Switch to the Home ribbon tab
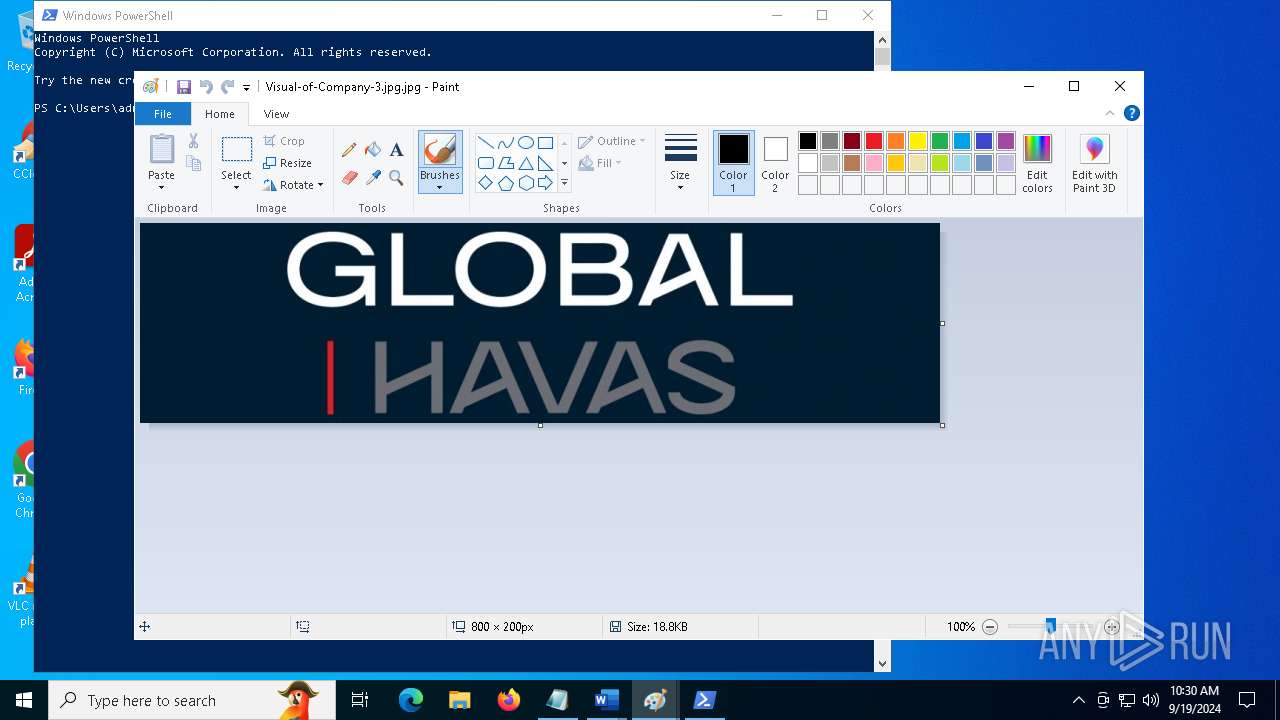 tap(220, 114)
